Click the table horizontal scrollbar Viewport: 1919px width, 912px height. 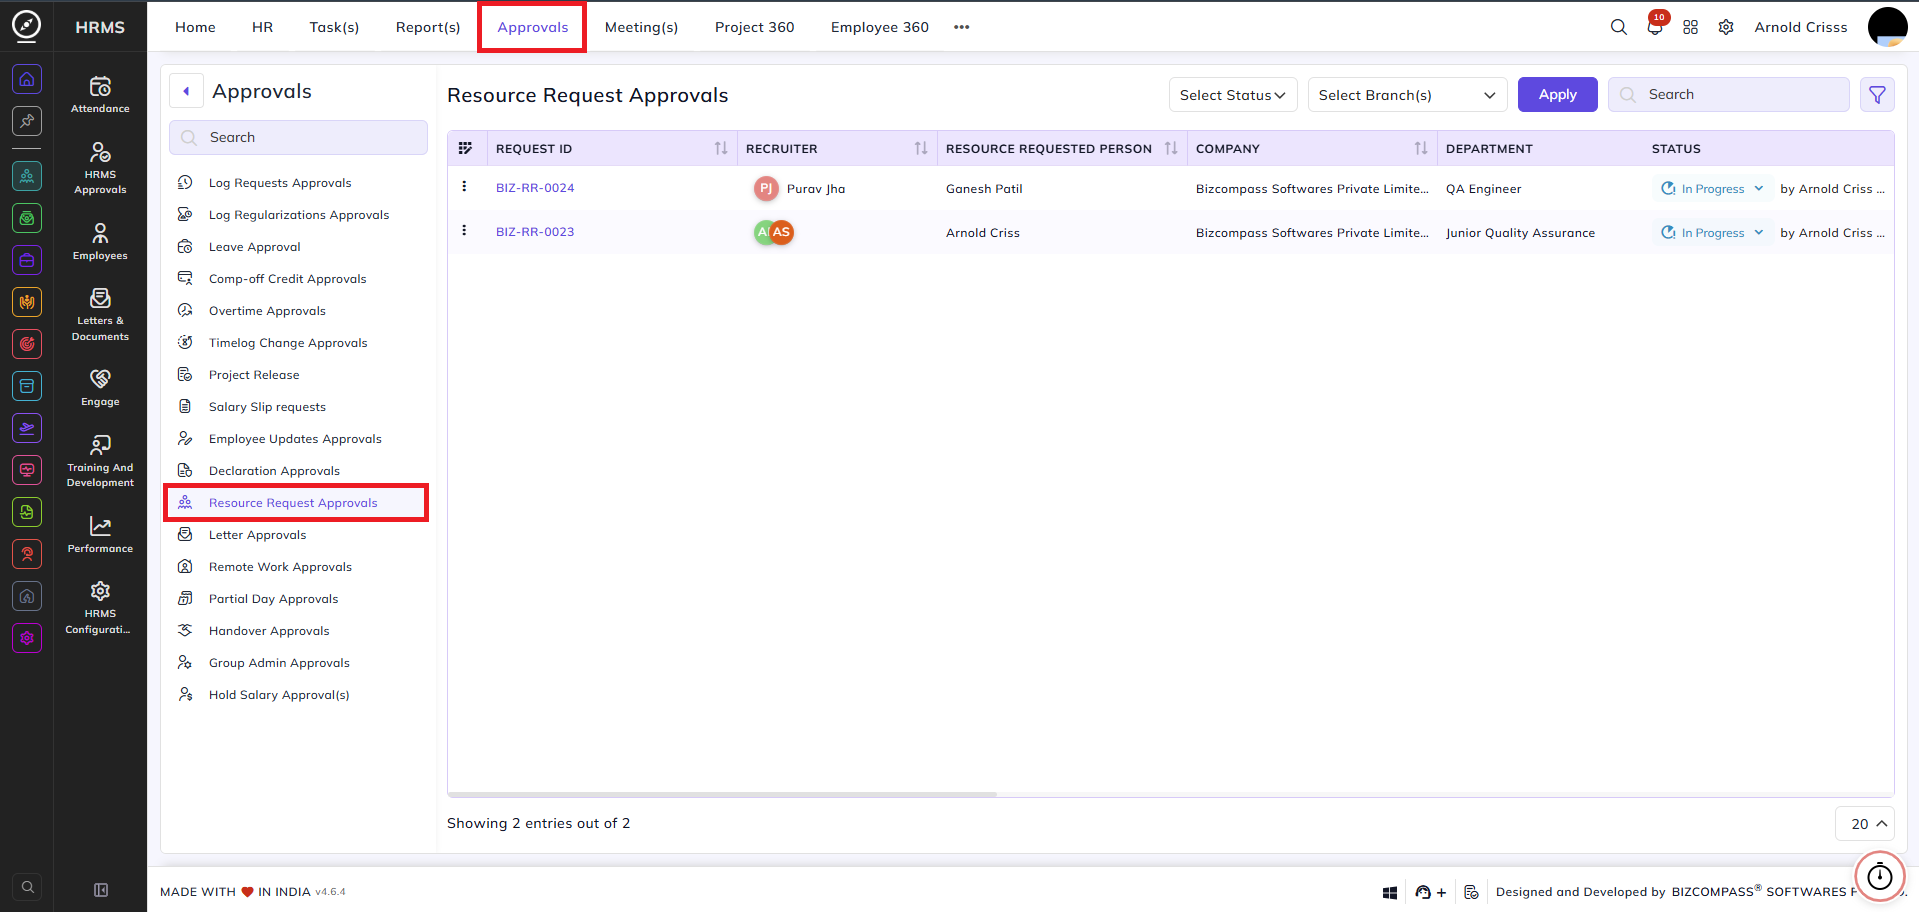pos(722,794)
